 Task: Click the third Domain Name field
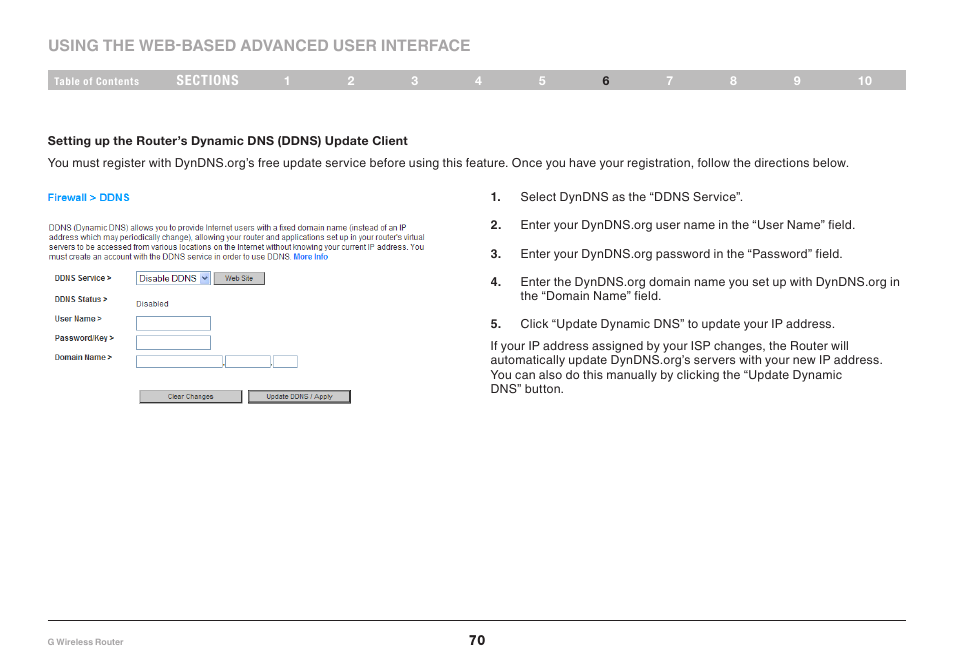coord(285,361)
